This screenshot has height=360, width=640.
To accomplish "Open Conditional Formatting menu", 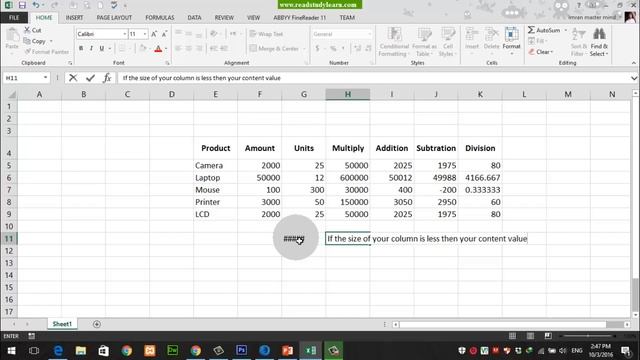I will [x=394, y=42].
